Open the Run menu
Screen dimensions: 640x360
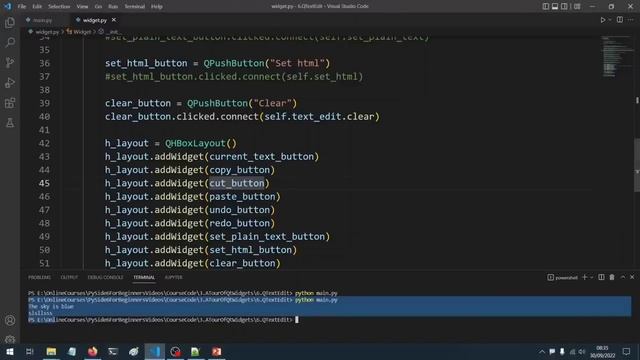click(x=113, y=7)
